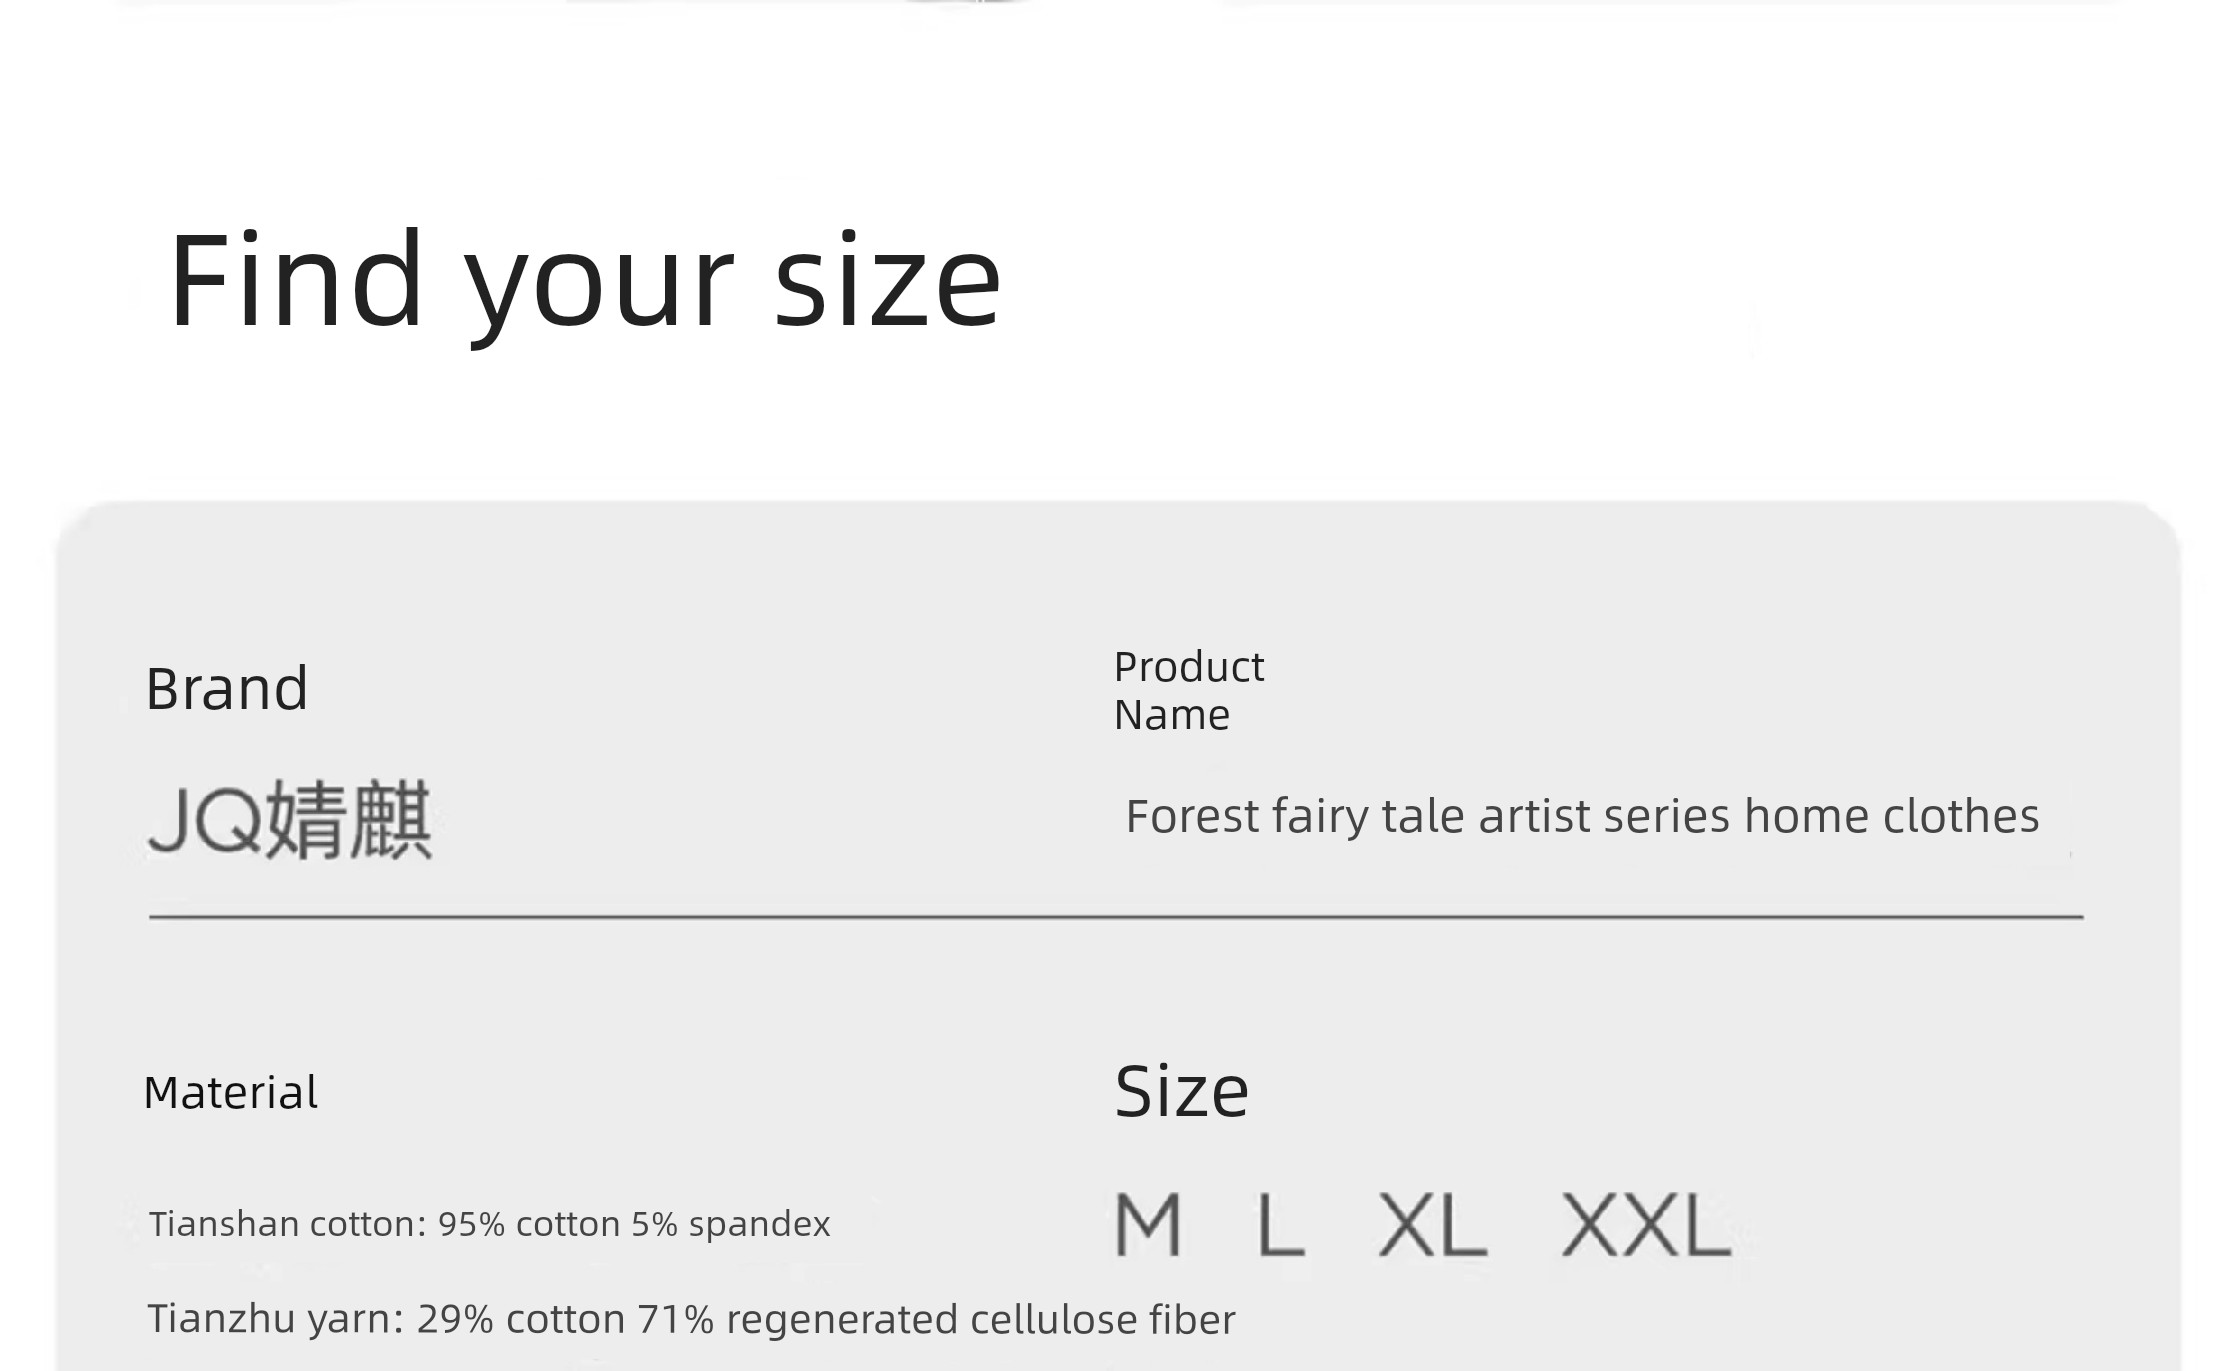Pick the XXL size option
This screenshot has height=1371, width=2236.
click(x=1646, y=1223)
